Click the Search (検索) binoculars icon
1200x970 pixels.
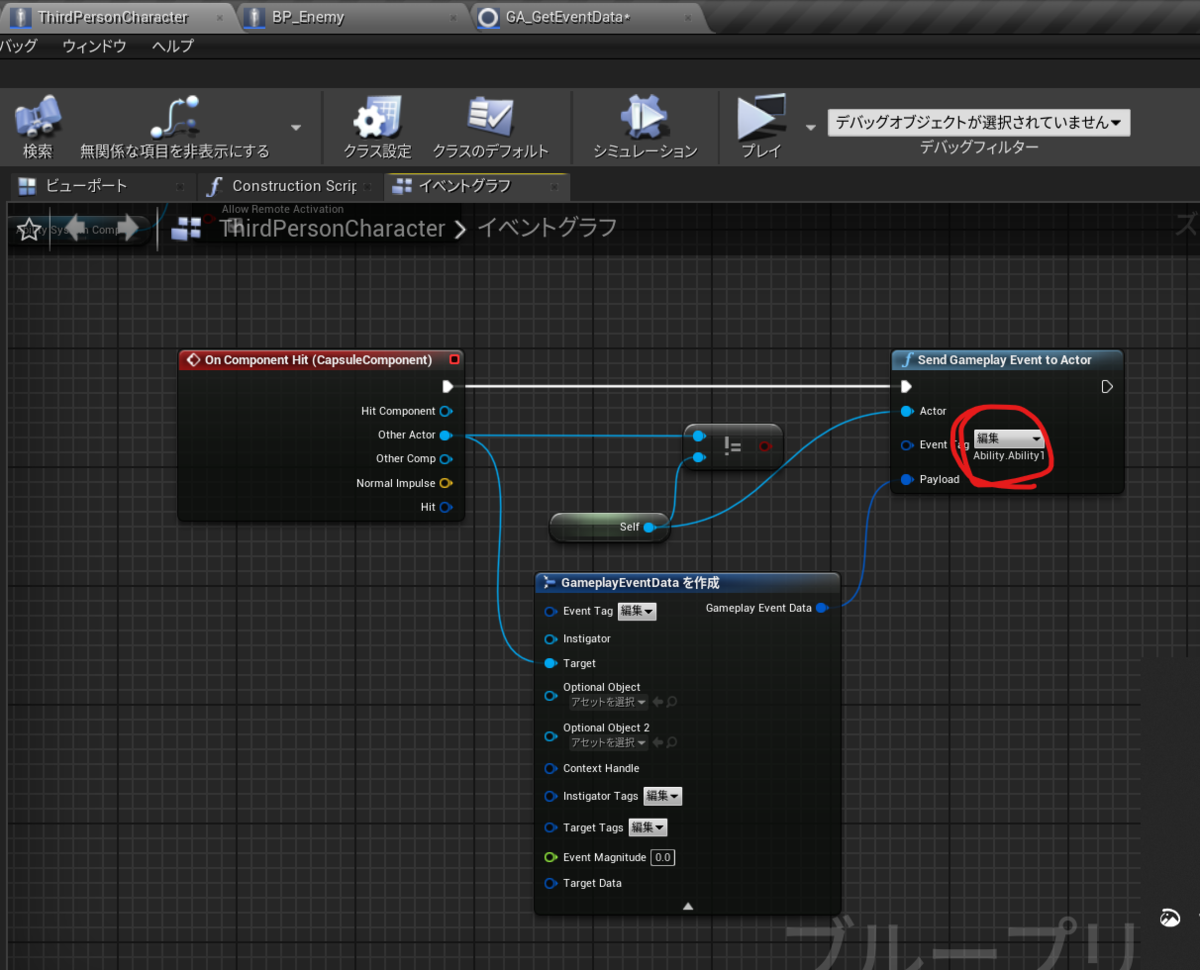38,118
